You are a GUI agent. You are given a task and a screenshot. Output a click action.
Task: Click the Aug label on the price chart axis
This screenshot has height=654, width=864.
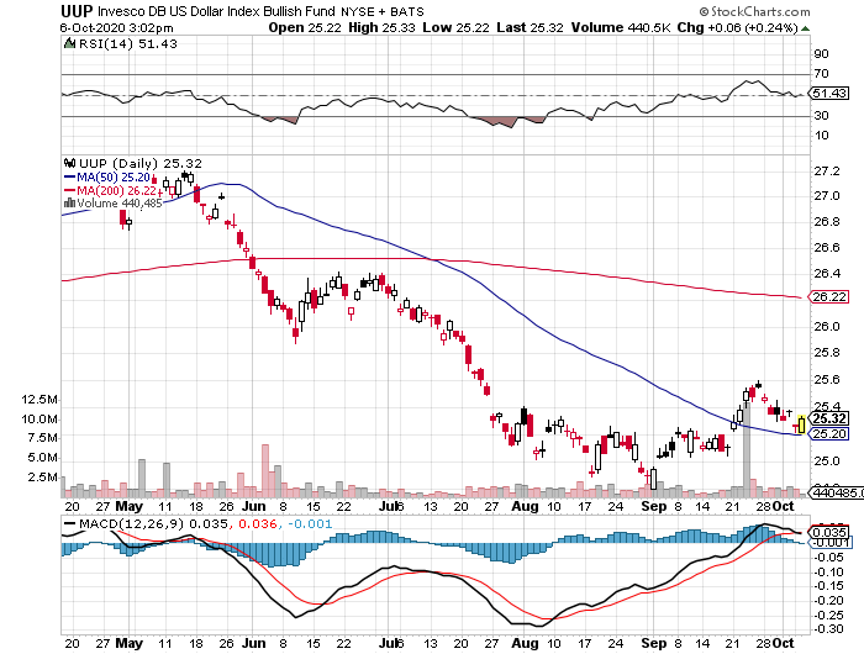(x=524, y=506)
